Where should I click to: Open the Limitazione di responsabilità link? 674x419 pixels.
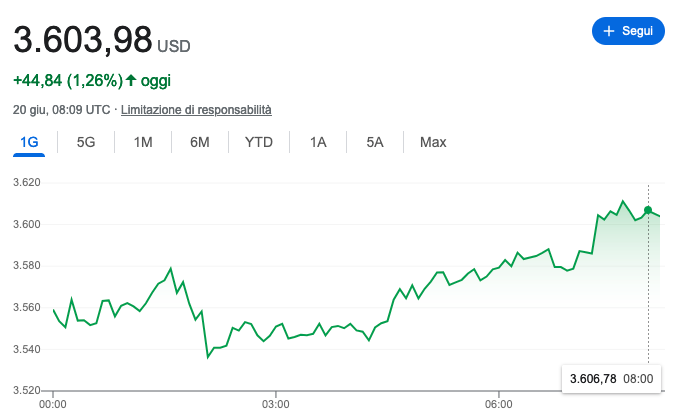[196, 110]
